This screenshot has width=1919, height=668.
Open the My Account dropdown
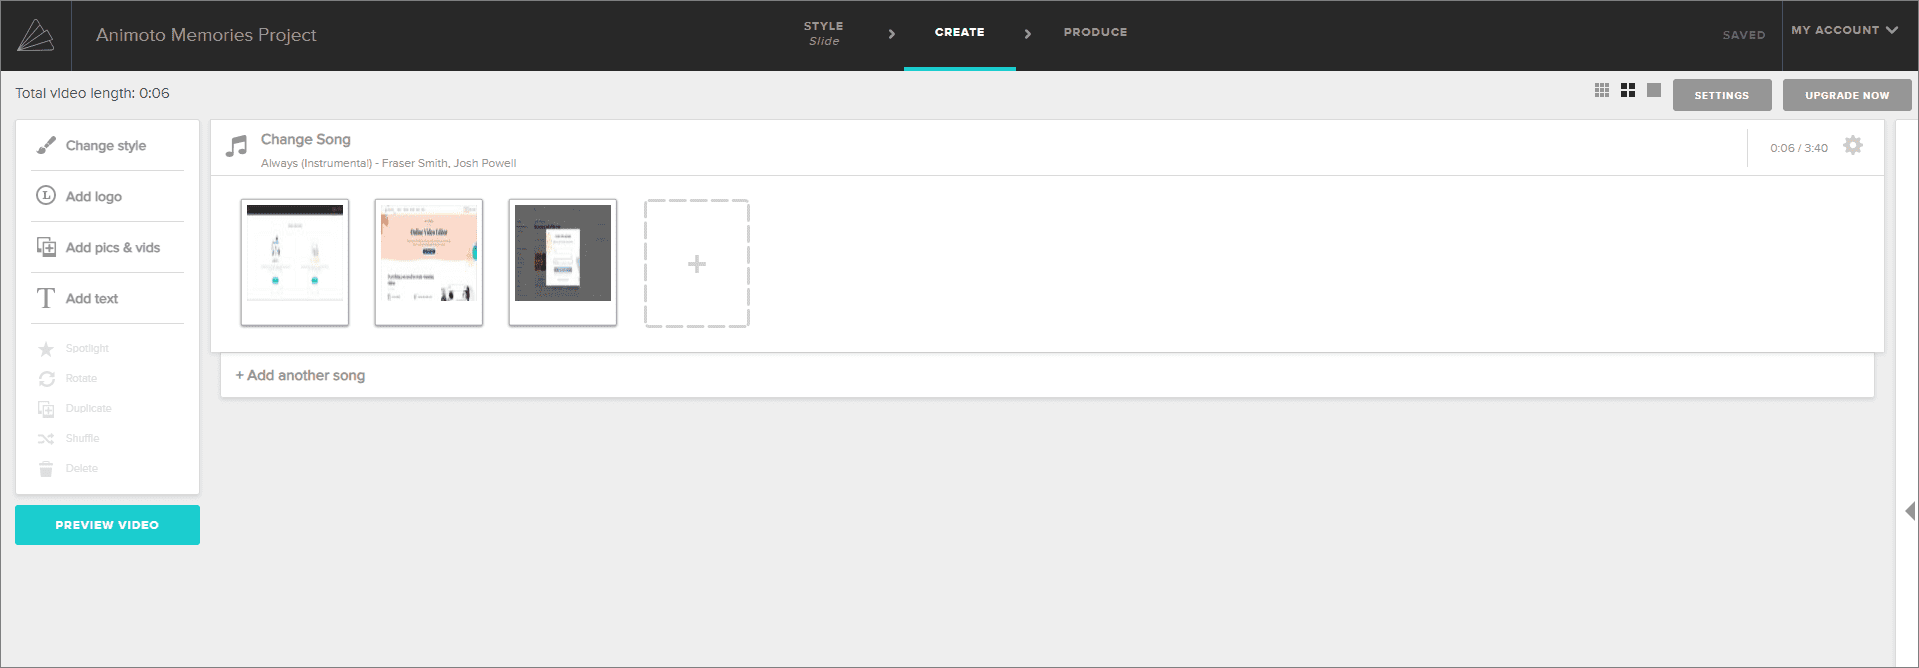(x=1844, y=31)
